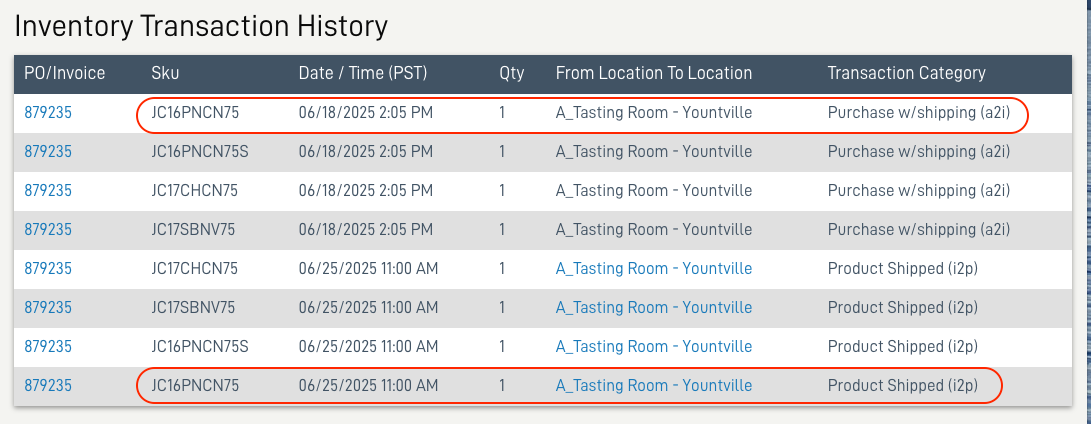The width and height of the screenshot is (1091, 424).
Task: Open A_Tasting Room - Yountville link for JC16PNCN75S shipped
Action: [x=653, y=347]
